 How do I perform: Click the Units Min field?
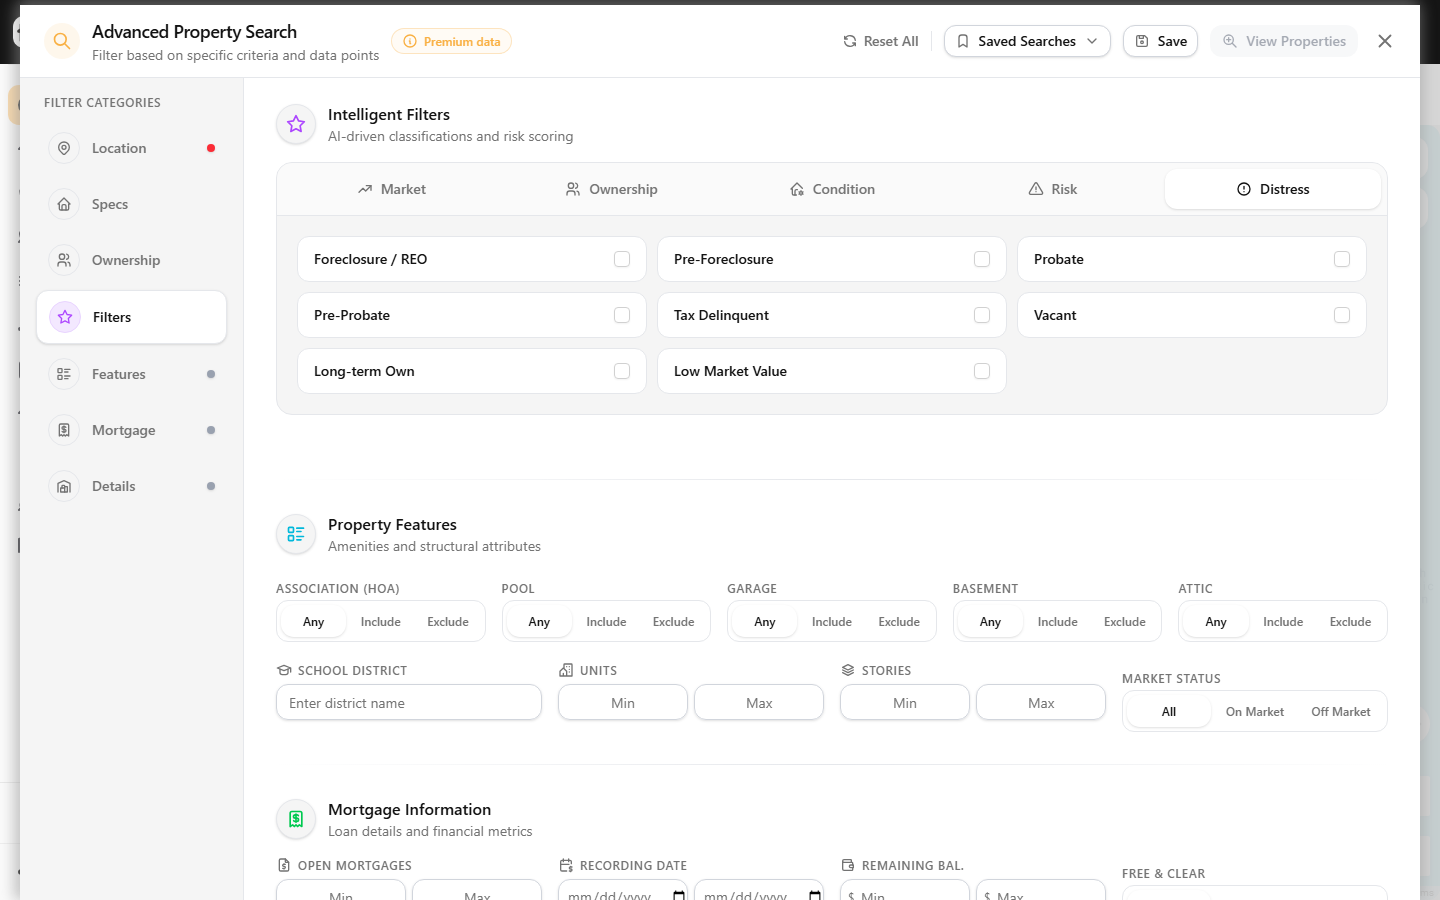[623, 703]
